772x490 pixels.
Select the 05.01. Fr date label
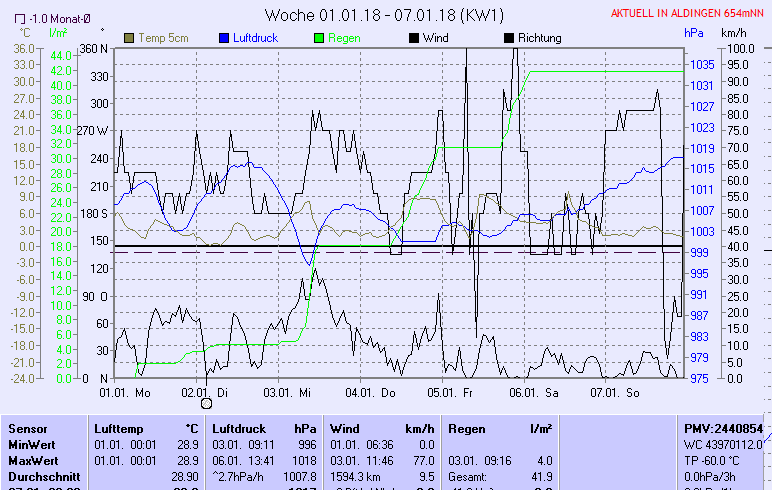coord(454,393)
